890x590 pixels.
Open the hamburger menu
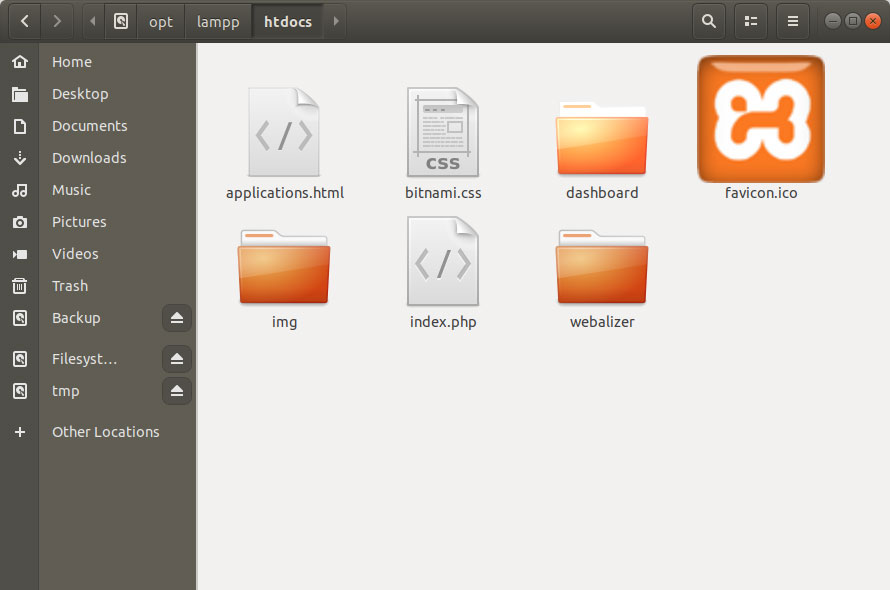pyautogui.click(x=792, y=20)
